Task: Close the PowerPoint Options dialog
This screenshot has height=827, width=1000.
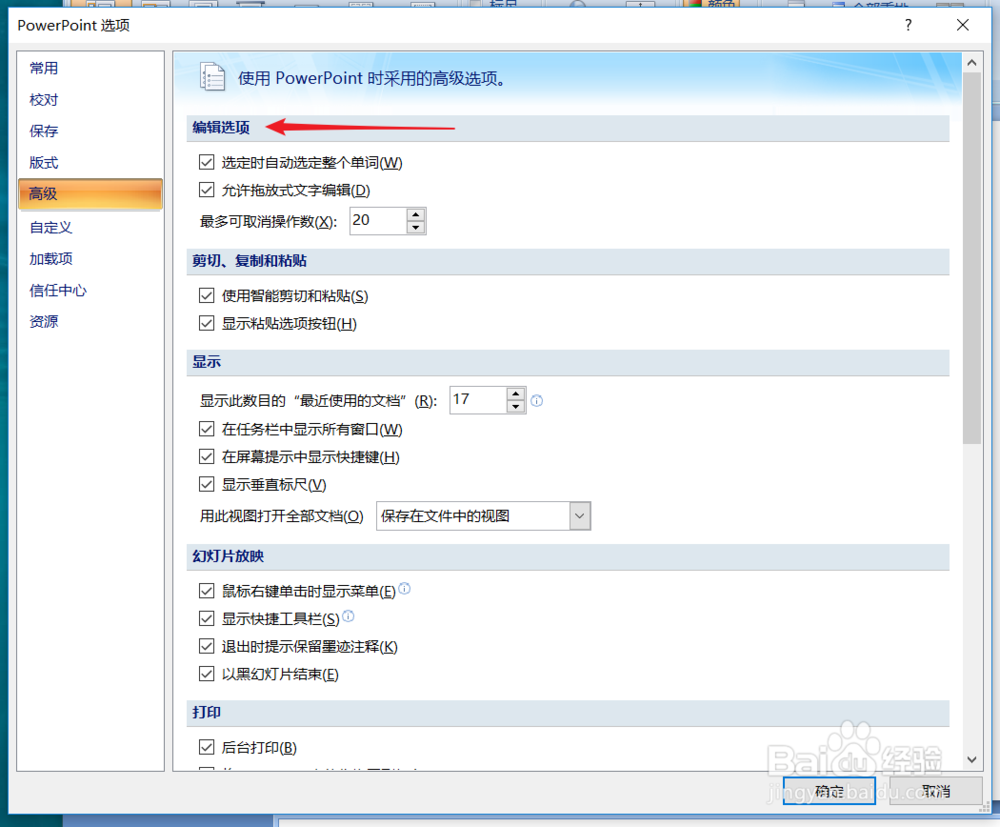Action: pyautogui.click(x=962, y=25)
